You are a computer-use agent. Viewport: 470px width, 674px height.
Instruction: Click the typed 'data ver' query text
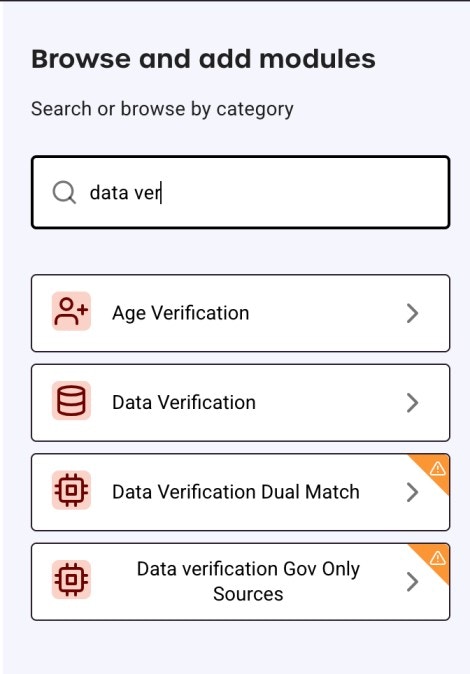tap(125, 192)
